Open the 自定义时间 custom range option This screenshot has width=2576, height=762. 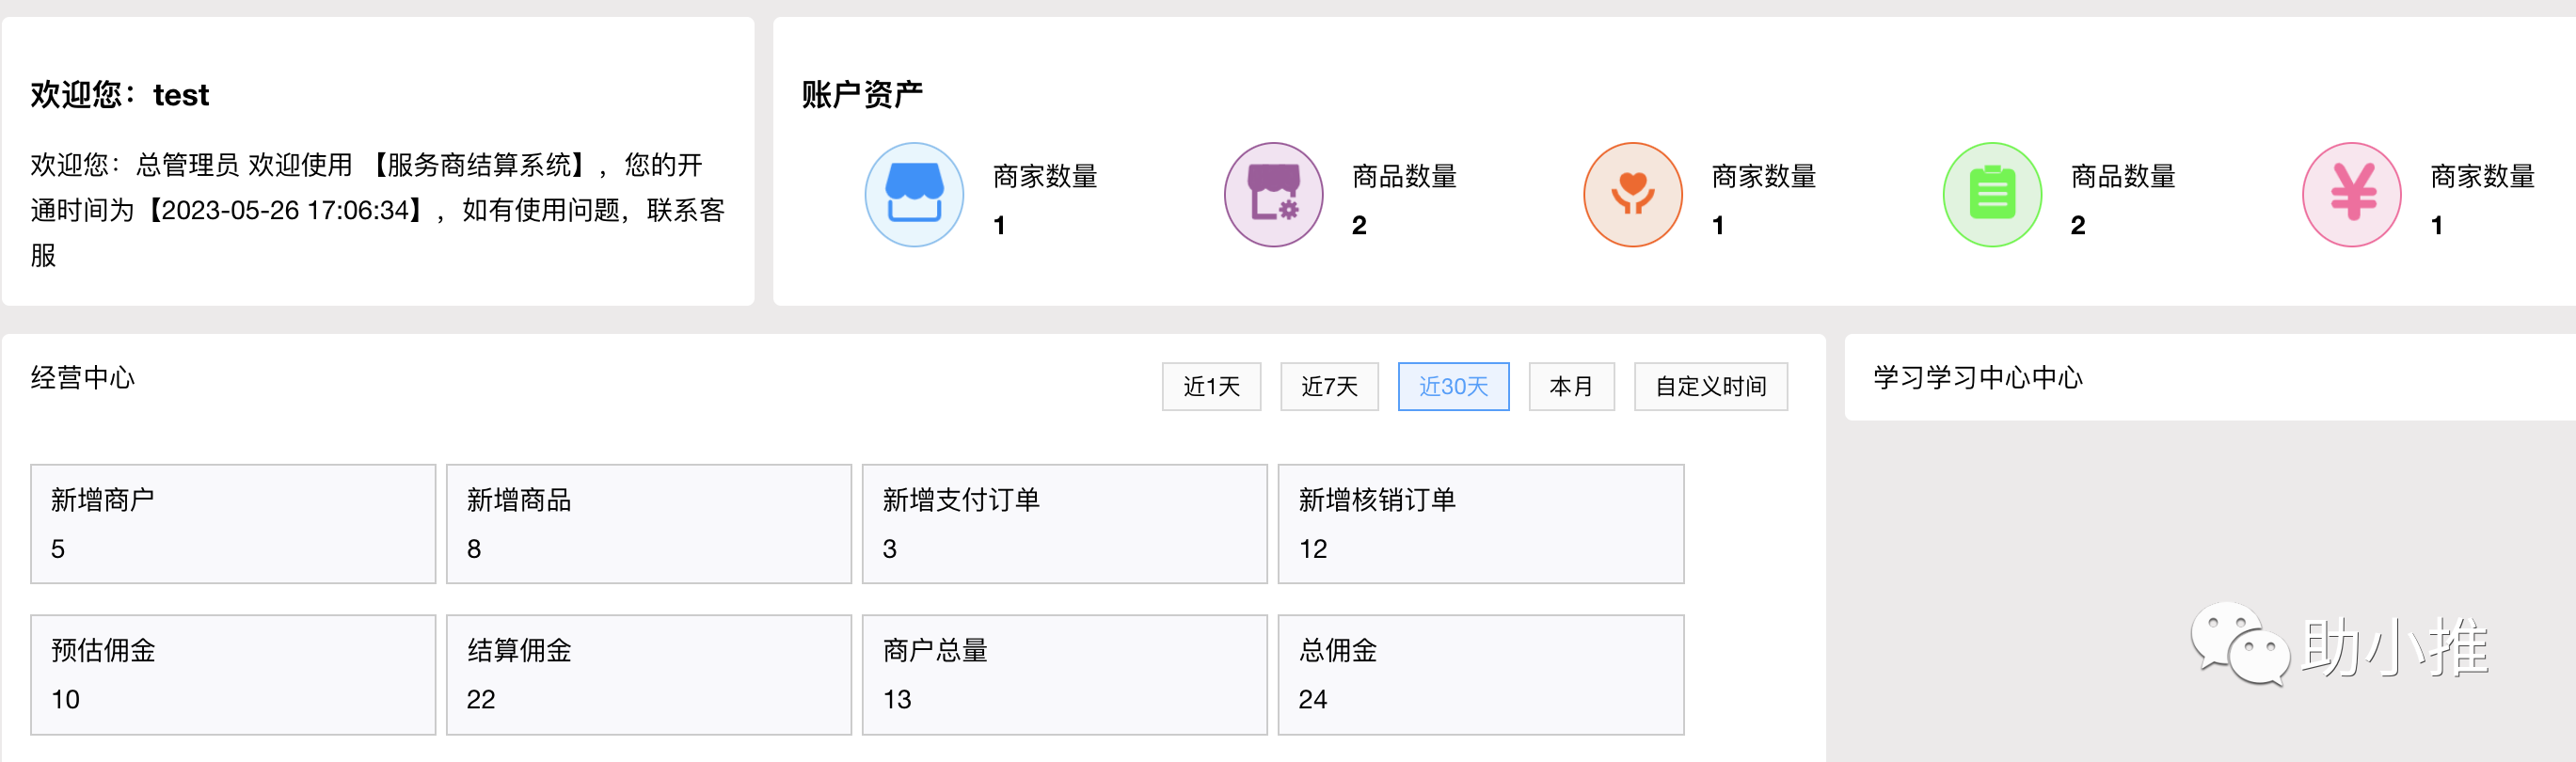1710,386
